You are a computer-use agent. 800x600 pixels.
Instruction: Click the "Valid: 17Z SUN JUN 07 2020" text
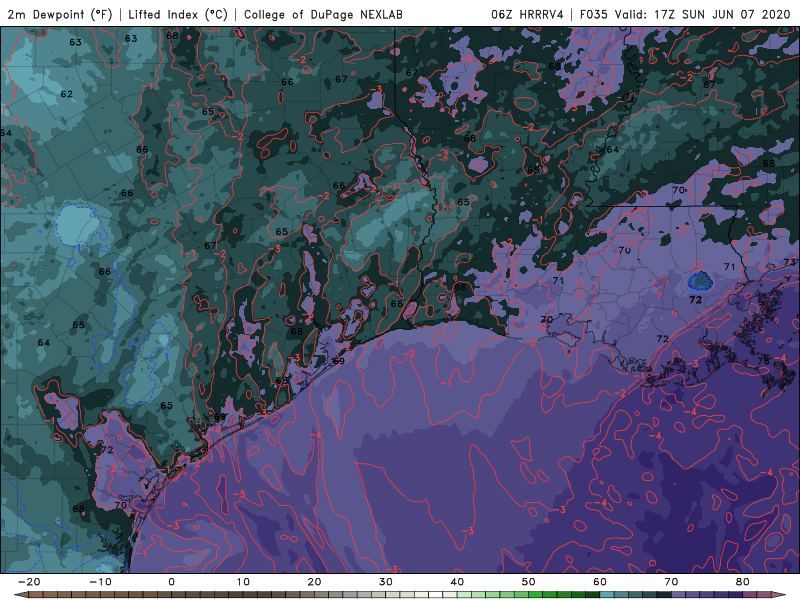pos(702,14)
